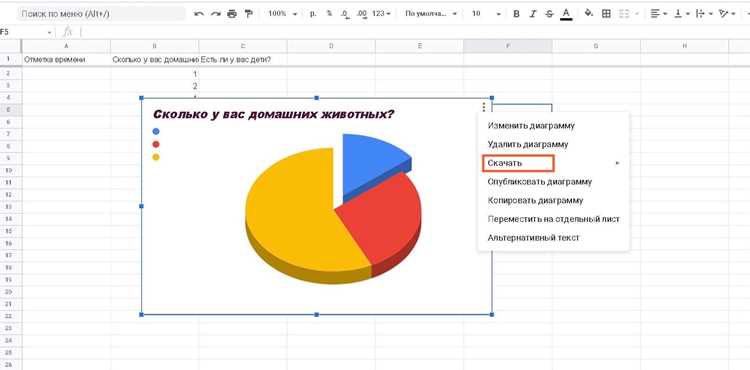The height and width of the screenshot is (370, 750).
Task: Click cell B1 'Сколько у вас домашних'
Action: tap(154, 60)
